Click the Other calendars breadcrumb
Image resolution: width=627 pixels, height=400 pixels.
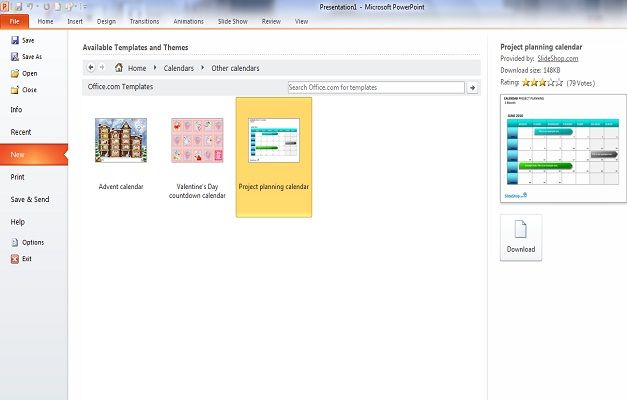click(x=235, y=68)
